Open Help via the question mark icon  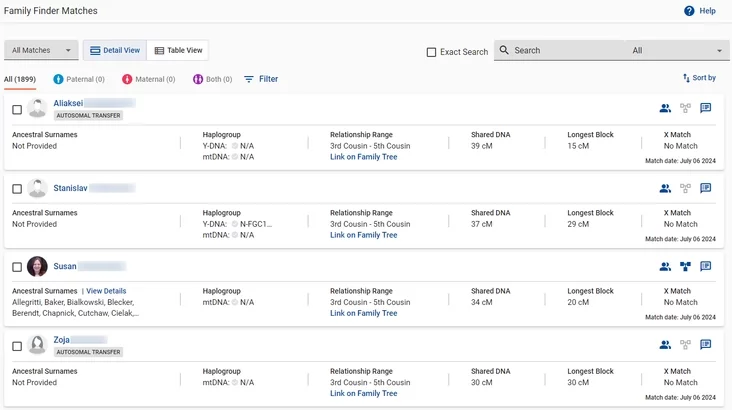click(x=689, y=11)
